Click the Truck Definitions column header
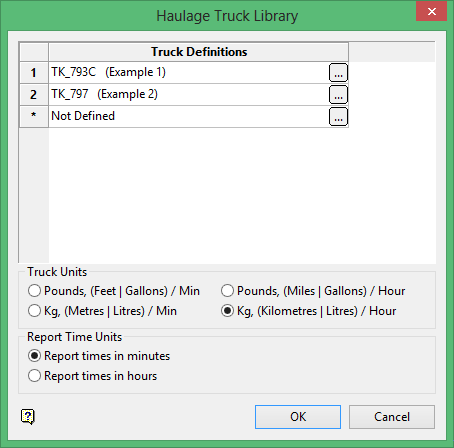 [199, 52]
